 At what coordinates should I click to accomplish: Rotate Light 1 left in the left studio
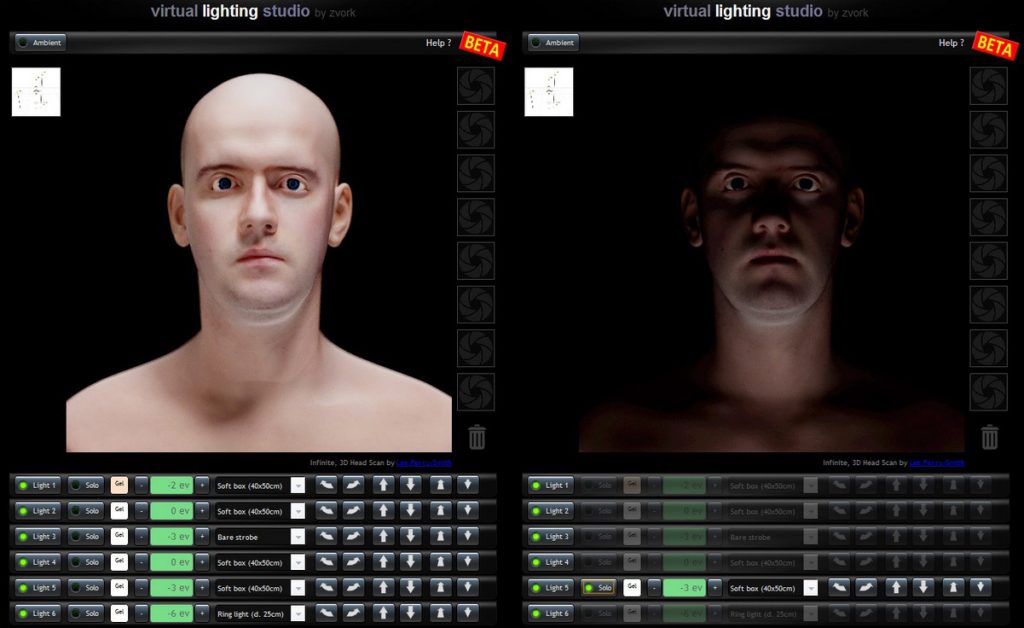coord(326,485)
